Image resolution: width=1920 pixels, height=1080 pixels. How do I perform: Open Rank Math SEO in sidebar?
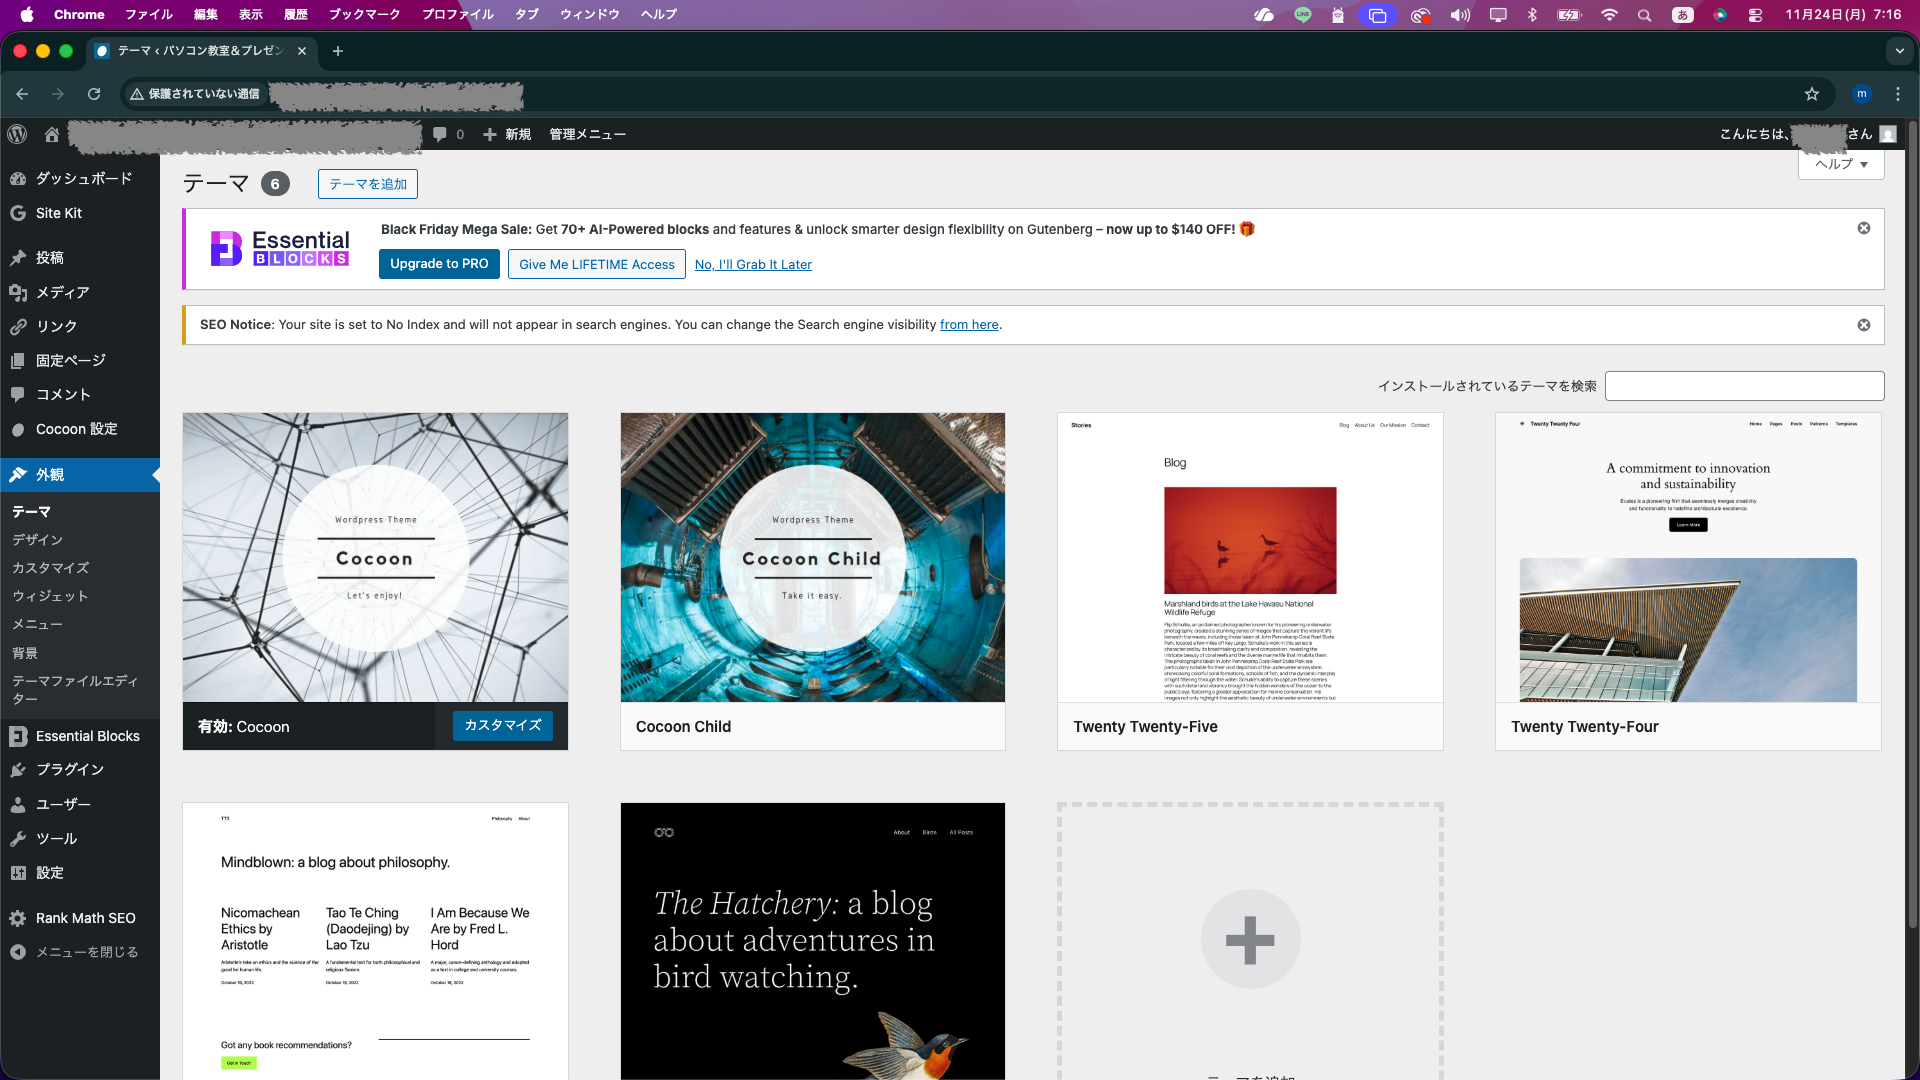(x=85, y=918)
